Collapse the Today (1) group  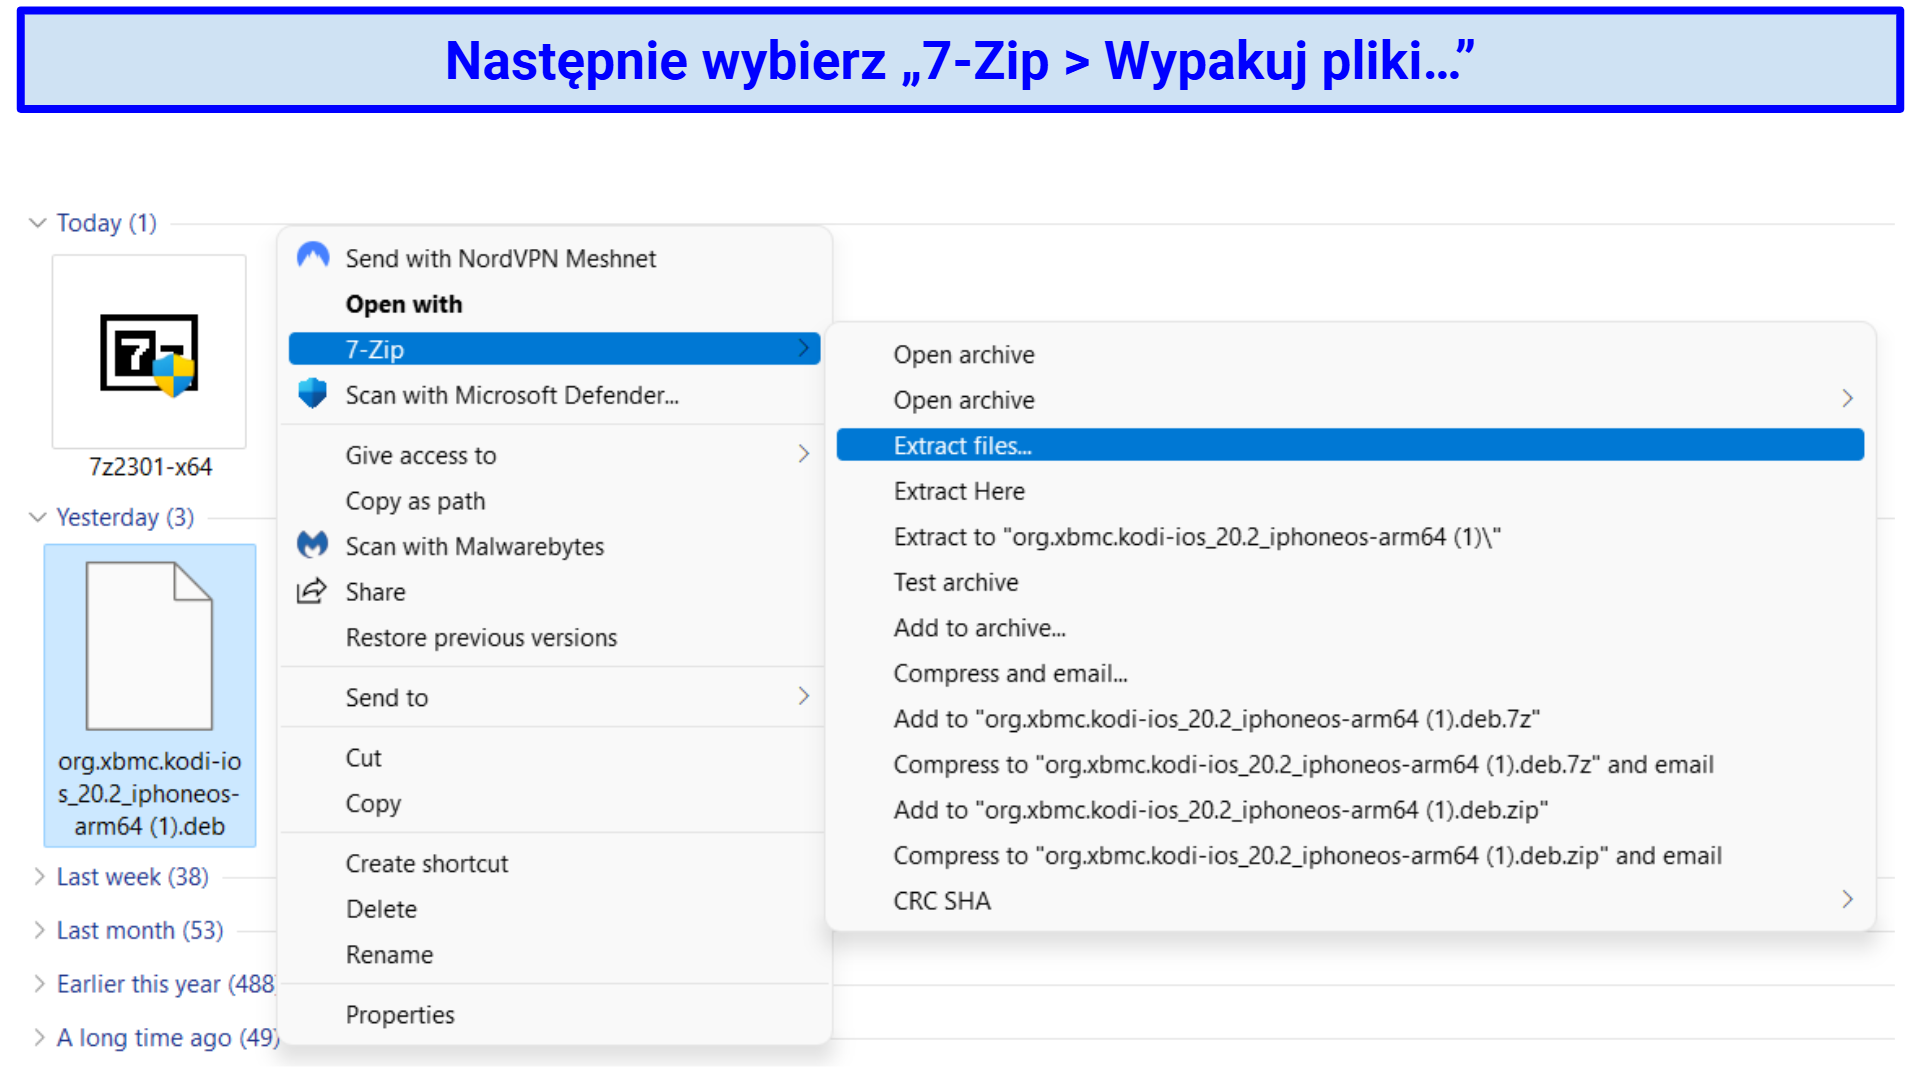tap(38, 222)
